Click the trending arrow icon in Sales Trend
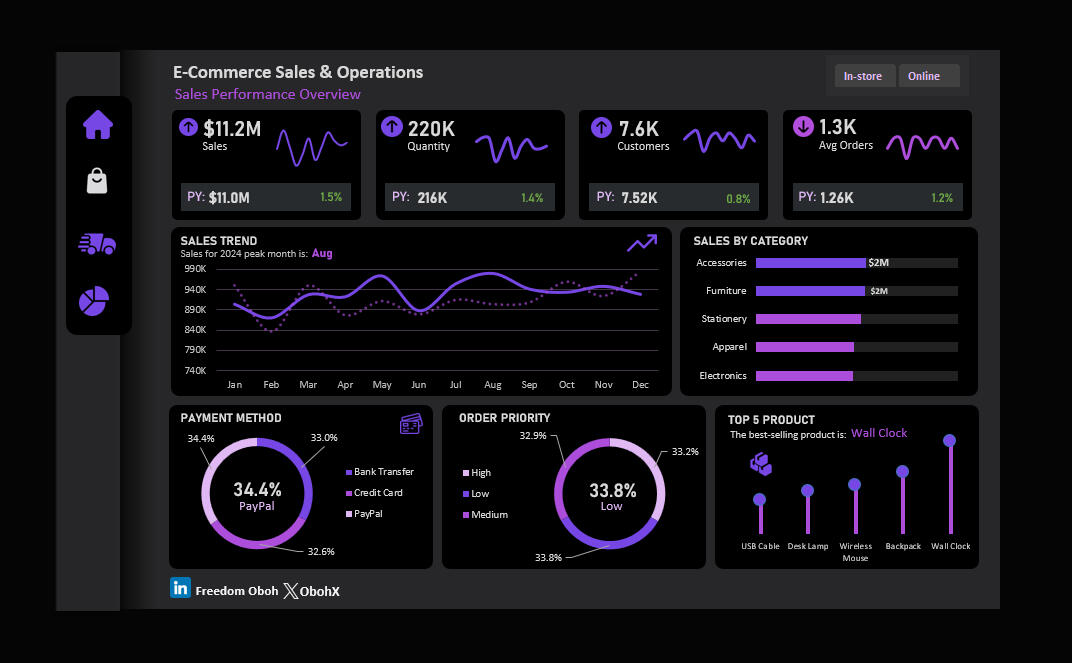The height and width of the screenshot is (663, 1072). (x=642, y=243)
